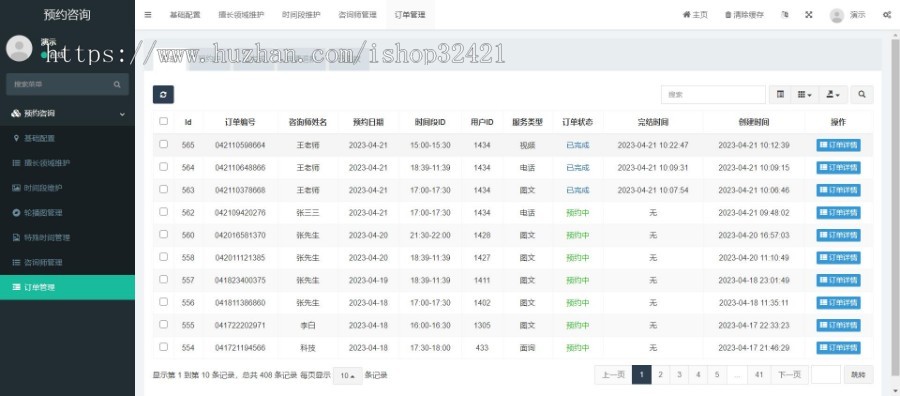
Task: Open 订单详情 for order 041722202971
Action: pos(838,325)
